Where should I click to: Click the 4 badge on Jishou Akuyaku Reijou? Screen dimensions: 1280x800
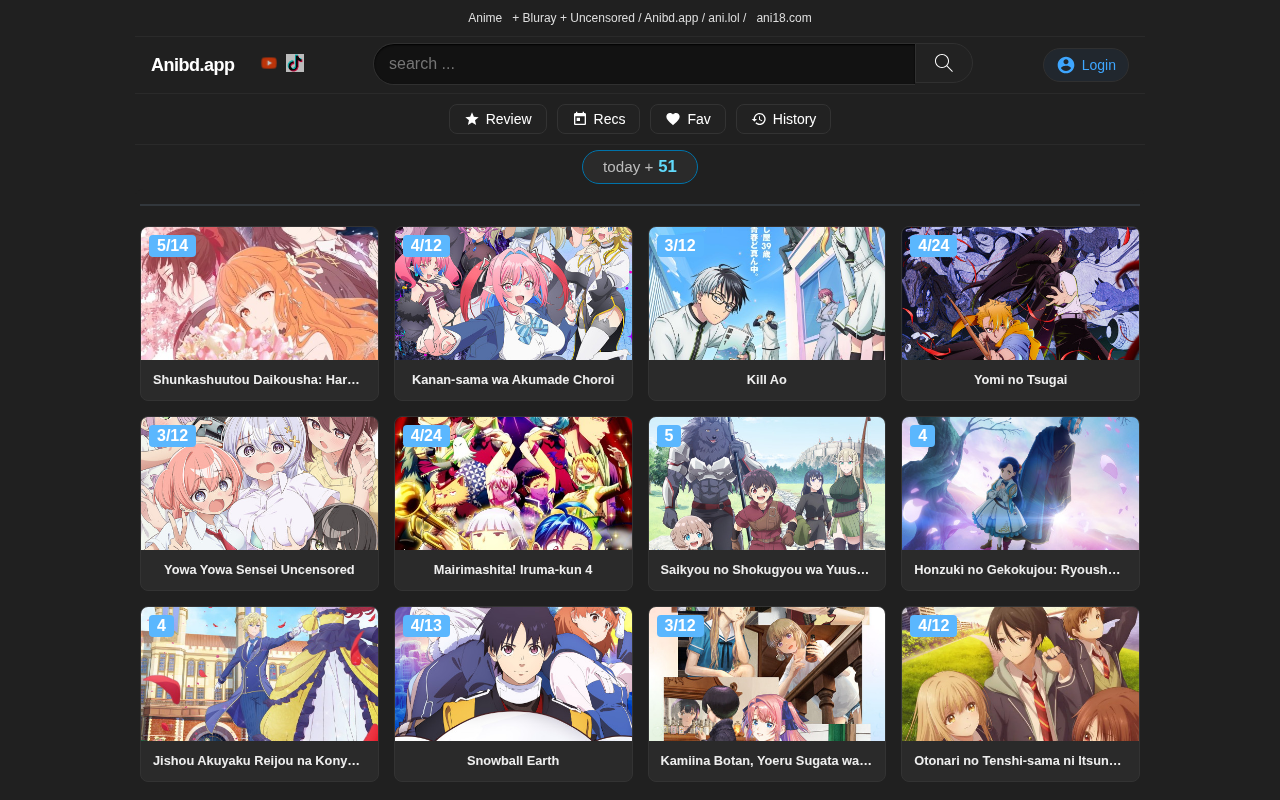161,626
